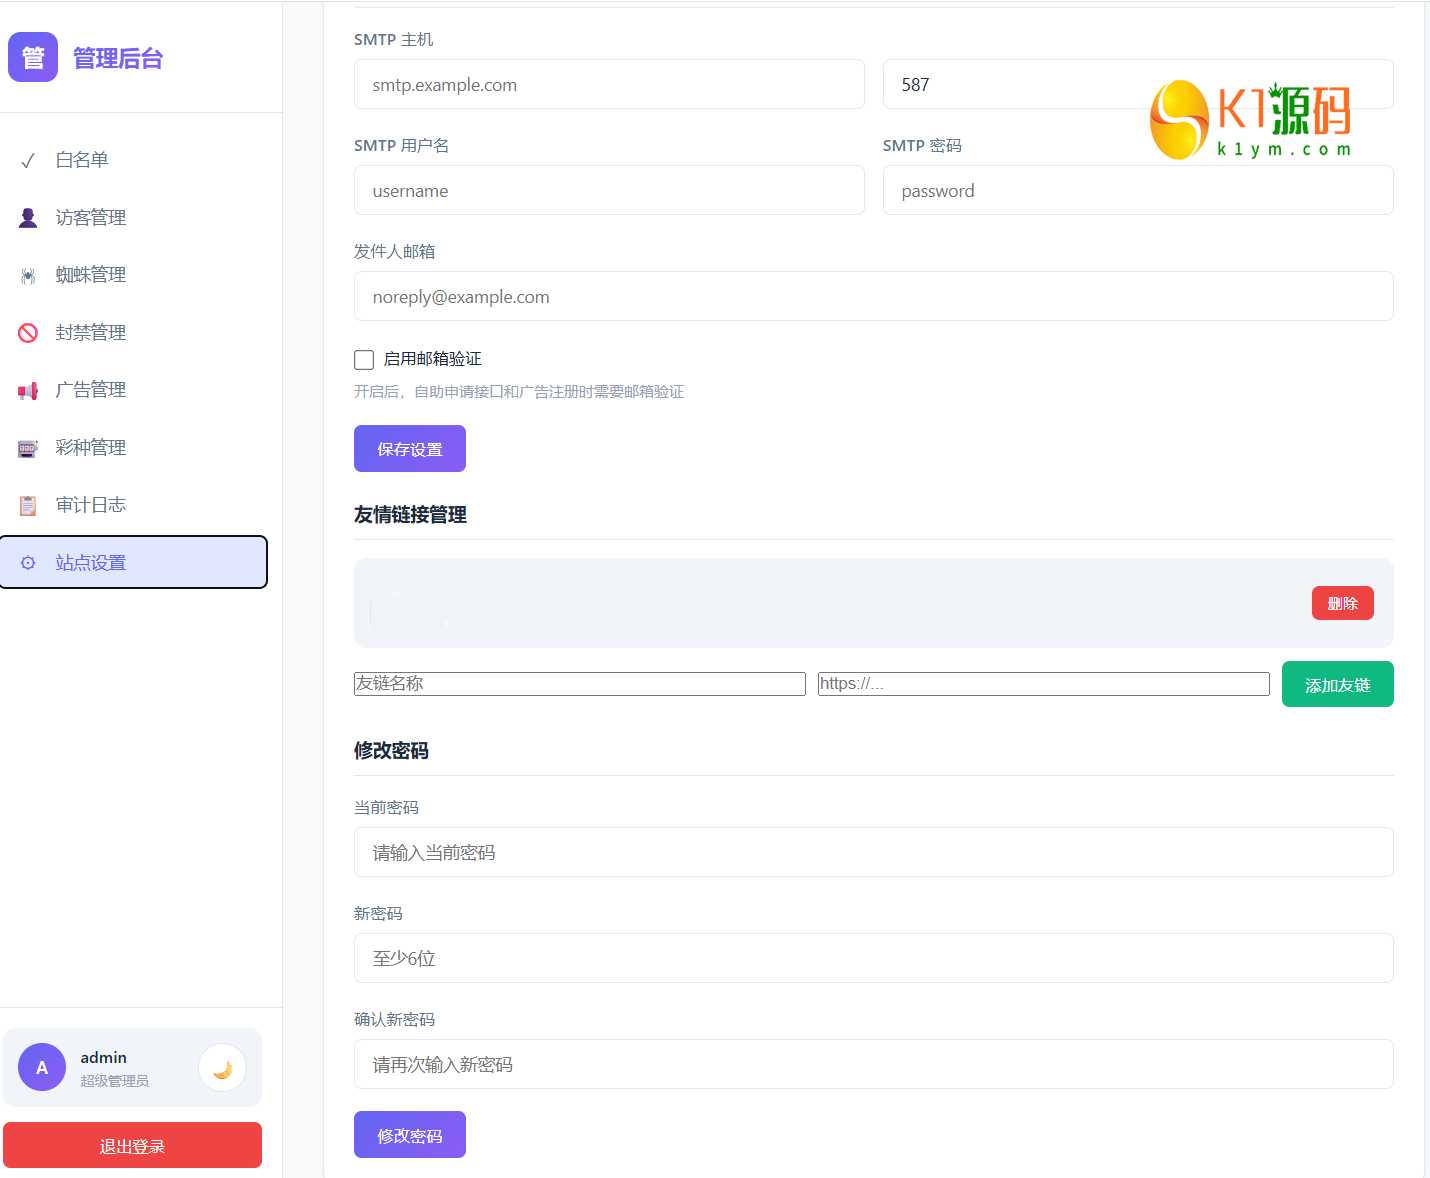Viewport: 1430px width, 1178px height.
Task: Click the 保存设置 button
Action: 410,448
